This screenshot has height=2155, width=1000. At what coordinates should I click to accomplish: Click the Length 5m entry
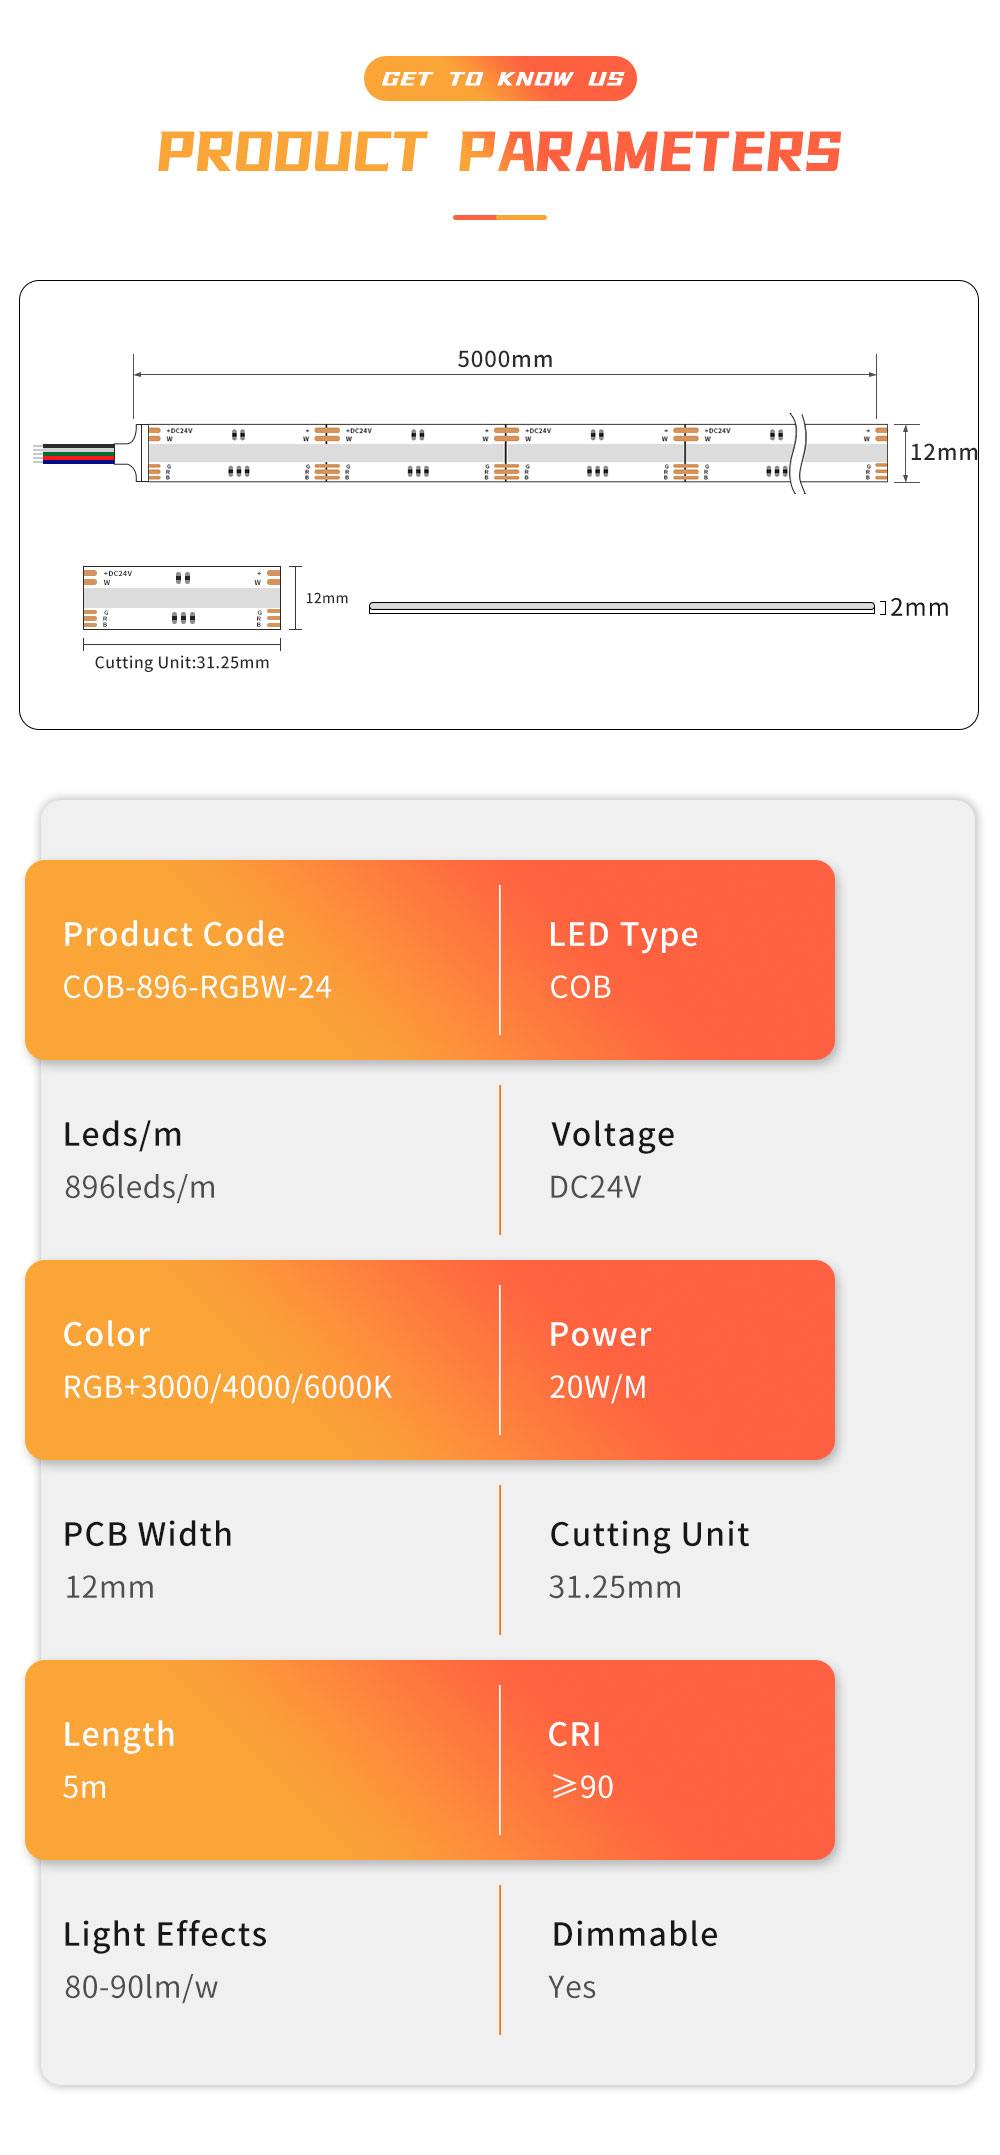click(x=119, y=1760)
